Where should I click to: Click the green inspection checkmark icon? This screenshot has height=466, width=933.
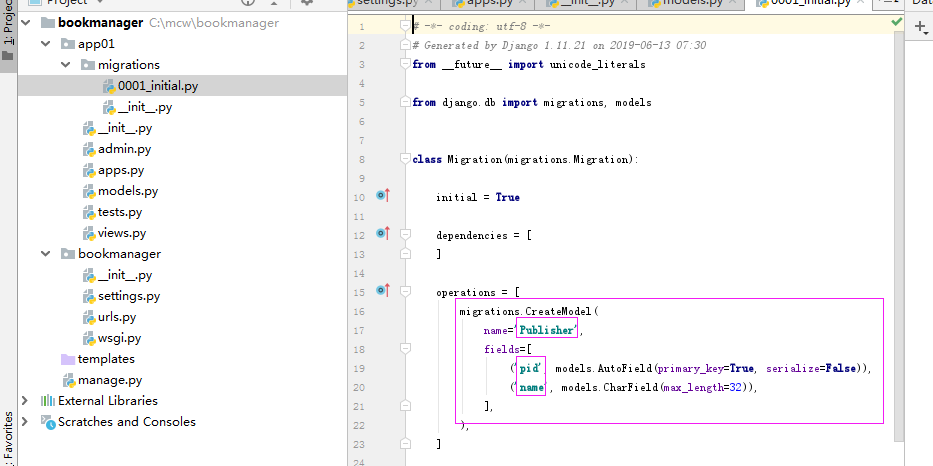(896, 22)
